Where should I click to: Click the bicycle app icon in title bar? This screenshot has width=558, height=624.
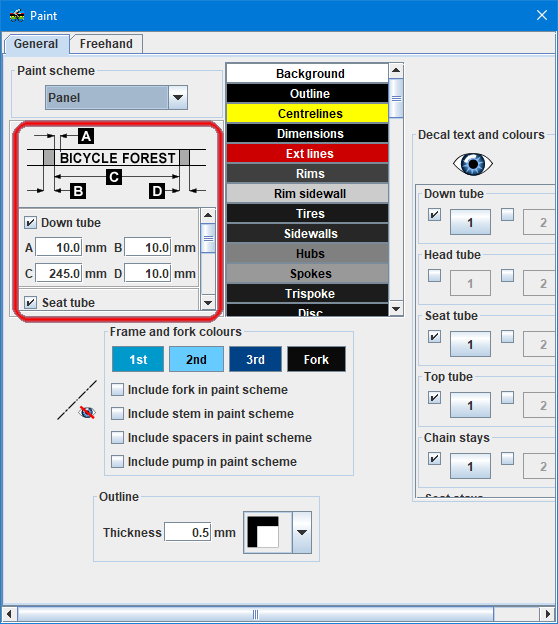[x=17, y=16]
